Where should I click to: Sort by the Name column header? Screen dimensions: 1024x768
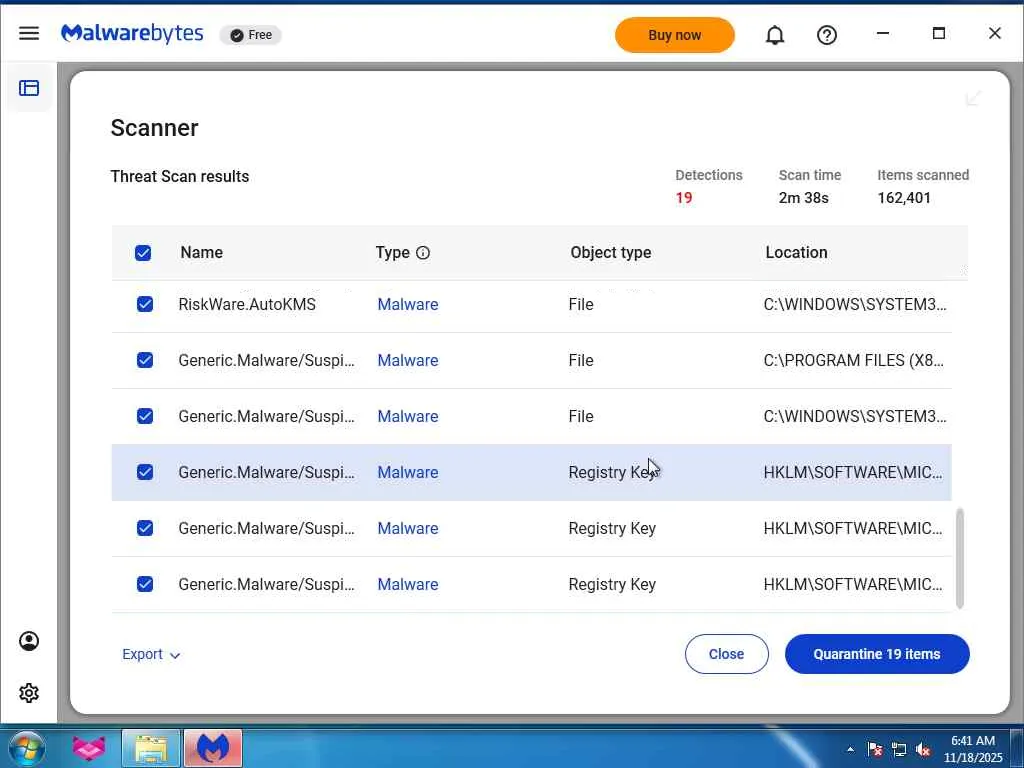click(x=202, y=253)
